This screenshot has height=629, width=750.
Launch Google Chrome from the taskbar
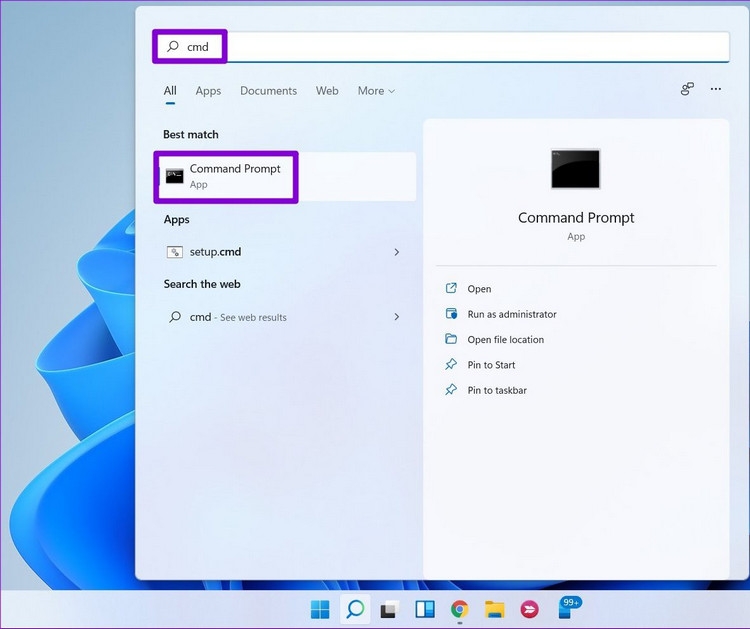[459, 609]
